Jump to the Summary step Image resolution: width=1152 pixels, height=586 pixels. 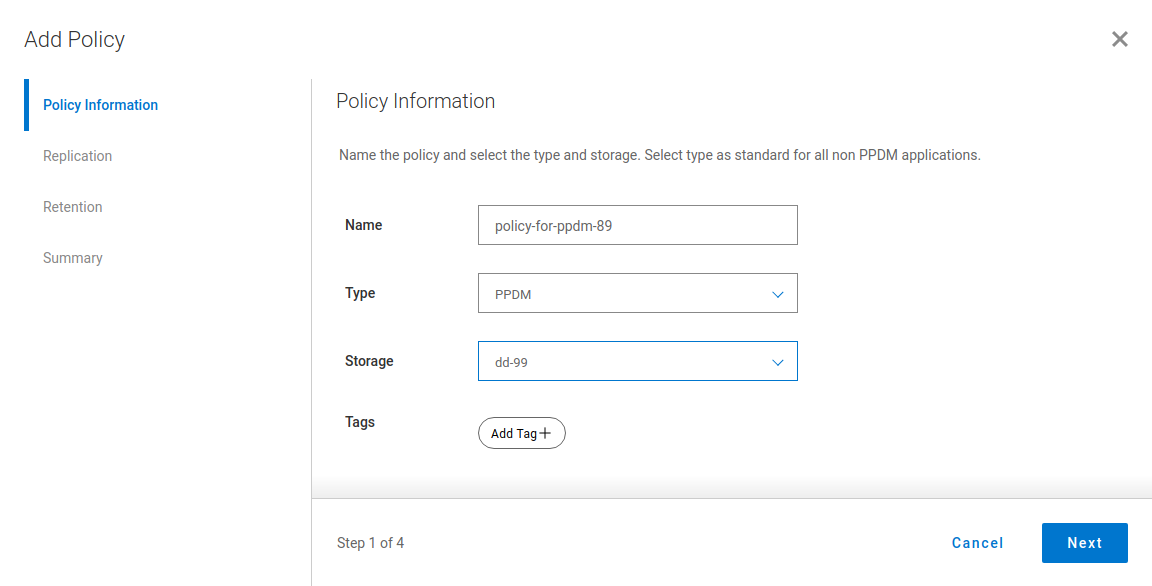click(72, 258)
